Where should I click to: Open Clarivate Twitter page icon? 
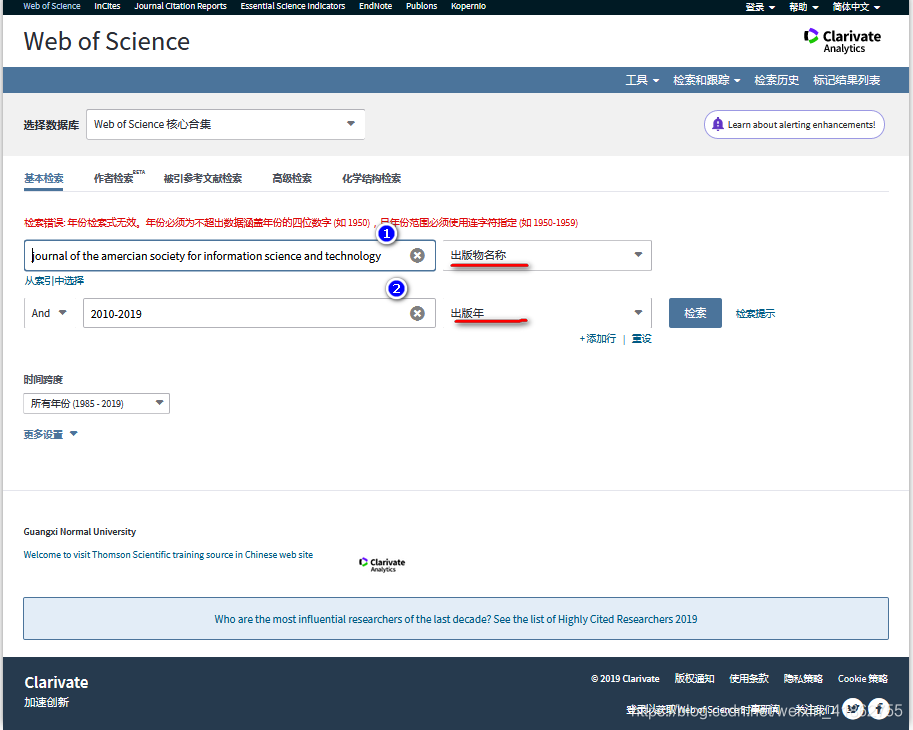pos(853,708)
